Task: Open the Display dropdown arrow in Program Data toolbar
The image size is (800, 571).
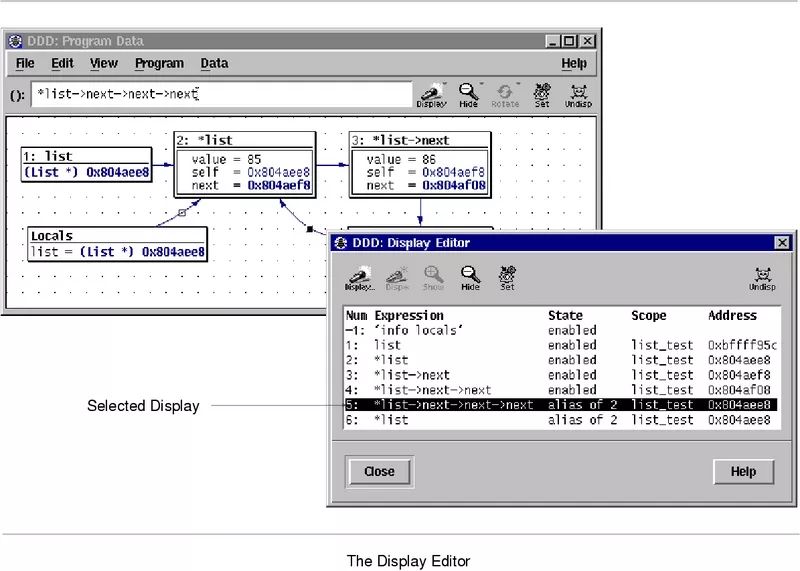Action: pos(444,84)
